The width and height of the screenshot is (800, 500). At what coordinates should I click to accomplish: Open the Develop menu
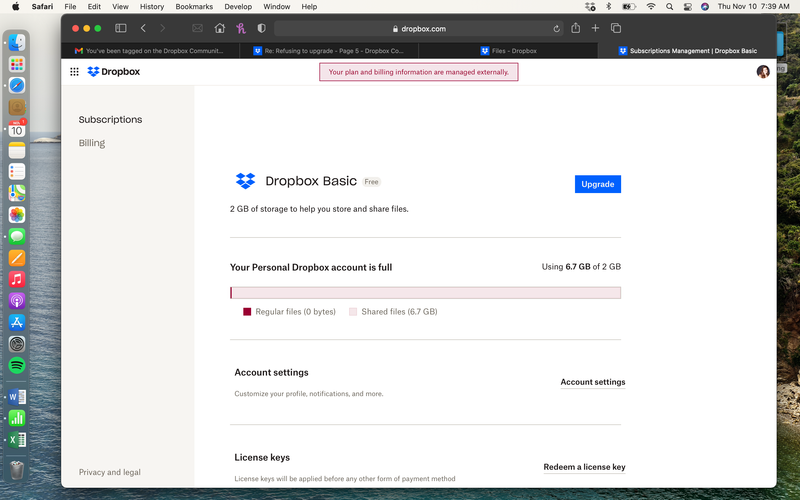pos(238,7)
